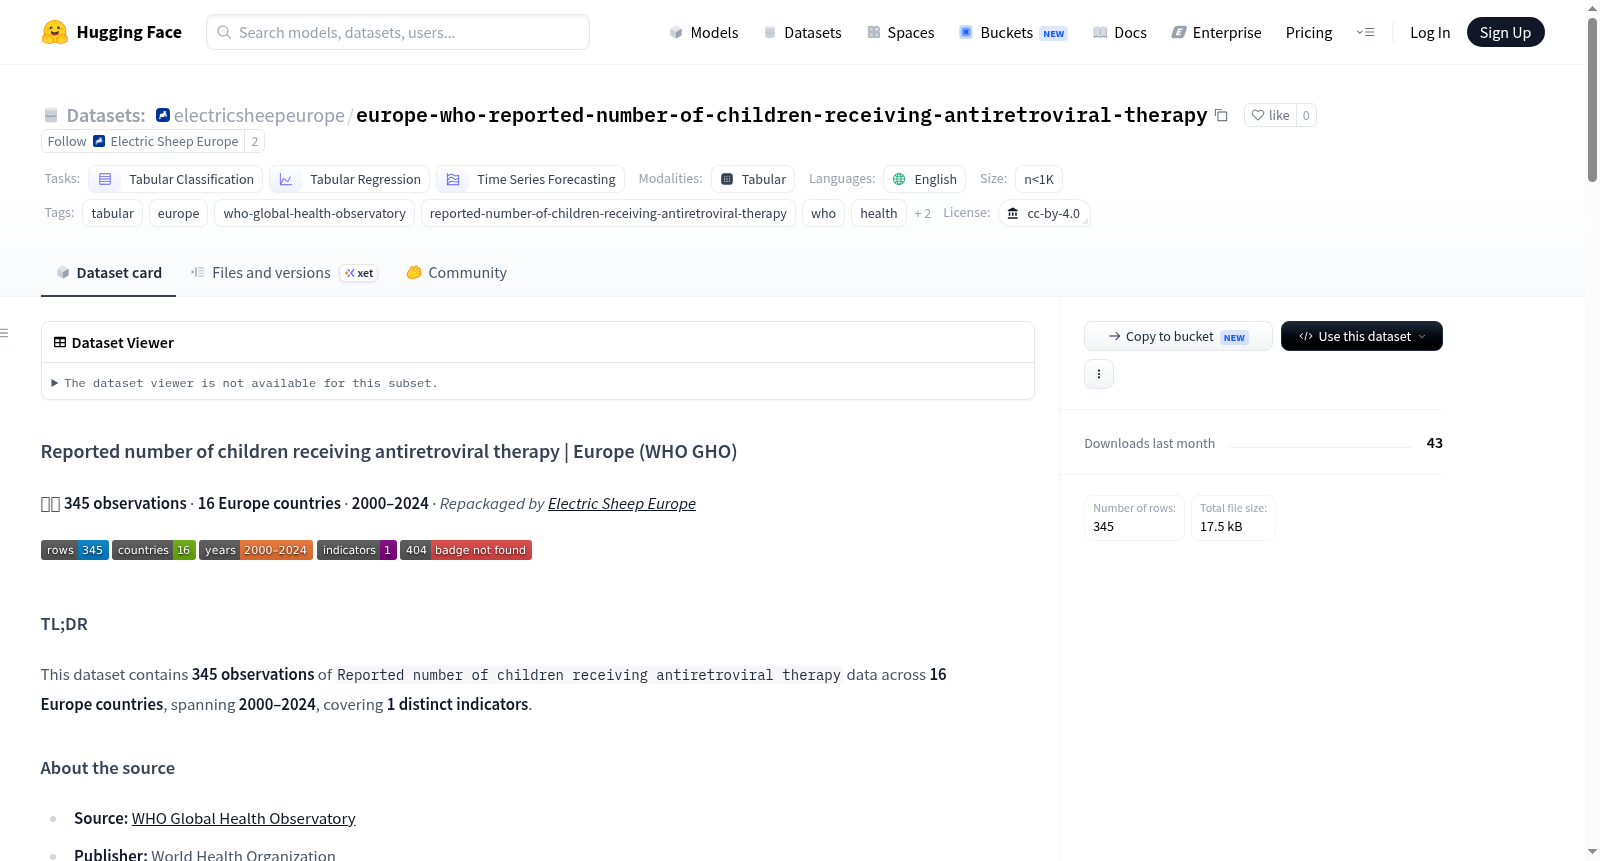Select the Tabular Regression task tag
This screenshot has height=861, width=1600.
(x=350, y=179)
